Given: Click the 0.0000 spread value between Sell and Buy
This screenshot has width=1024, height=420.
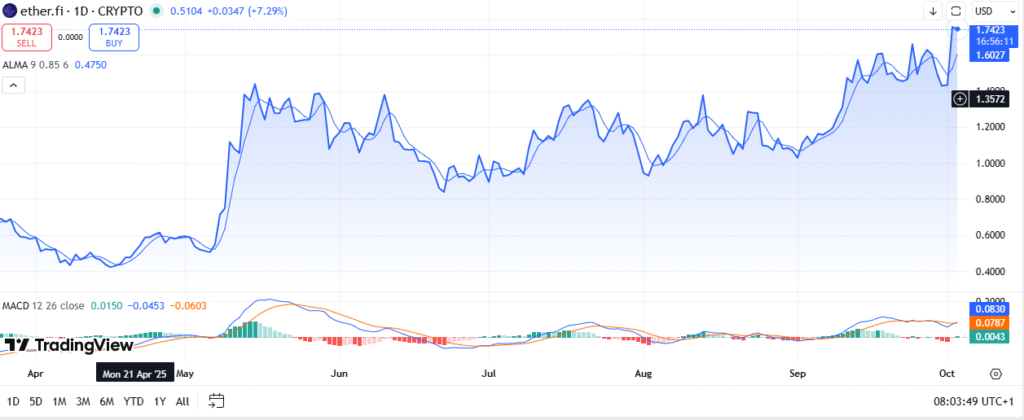Looking at the screenshot, I should coord(71,37).
